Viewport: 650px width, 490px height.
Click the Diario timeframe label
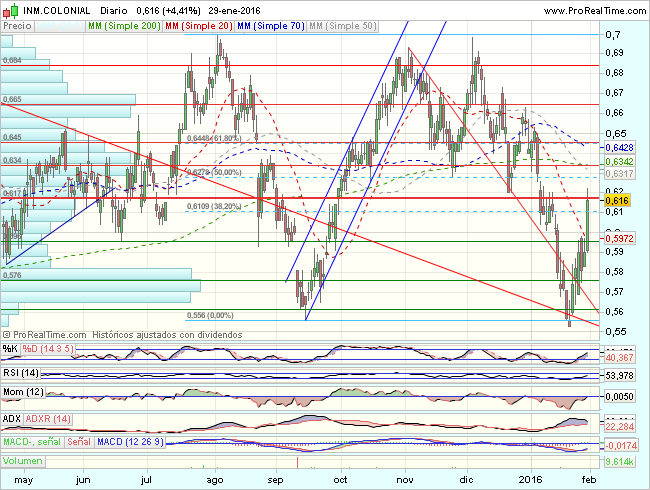[x=114, y=10]
